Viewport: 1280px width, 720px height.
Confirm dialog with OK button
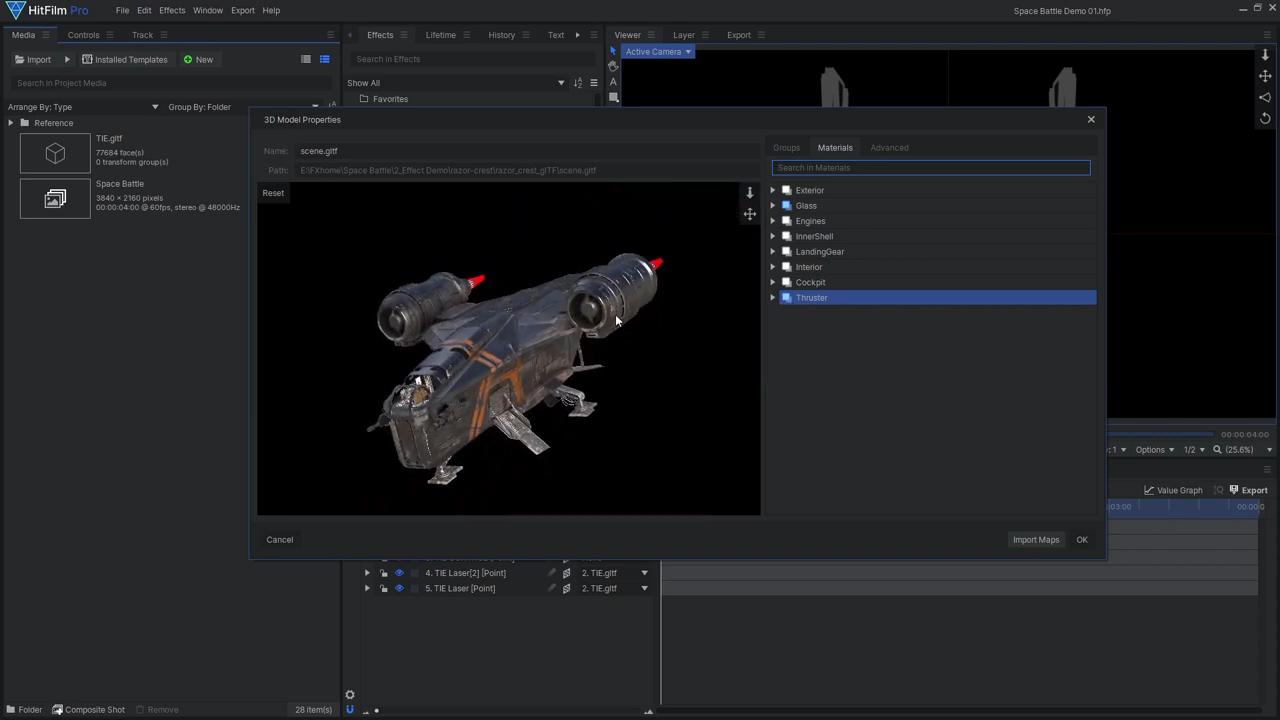coord(1082,540)
